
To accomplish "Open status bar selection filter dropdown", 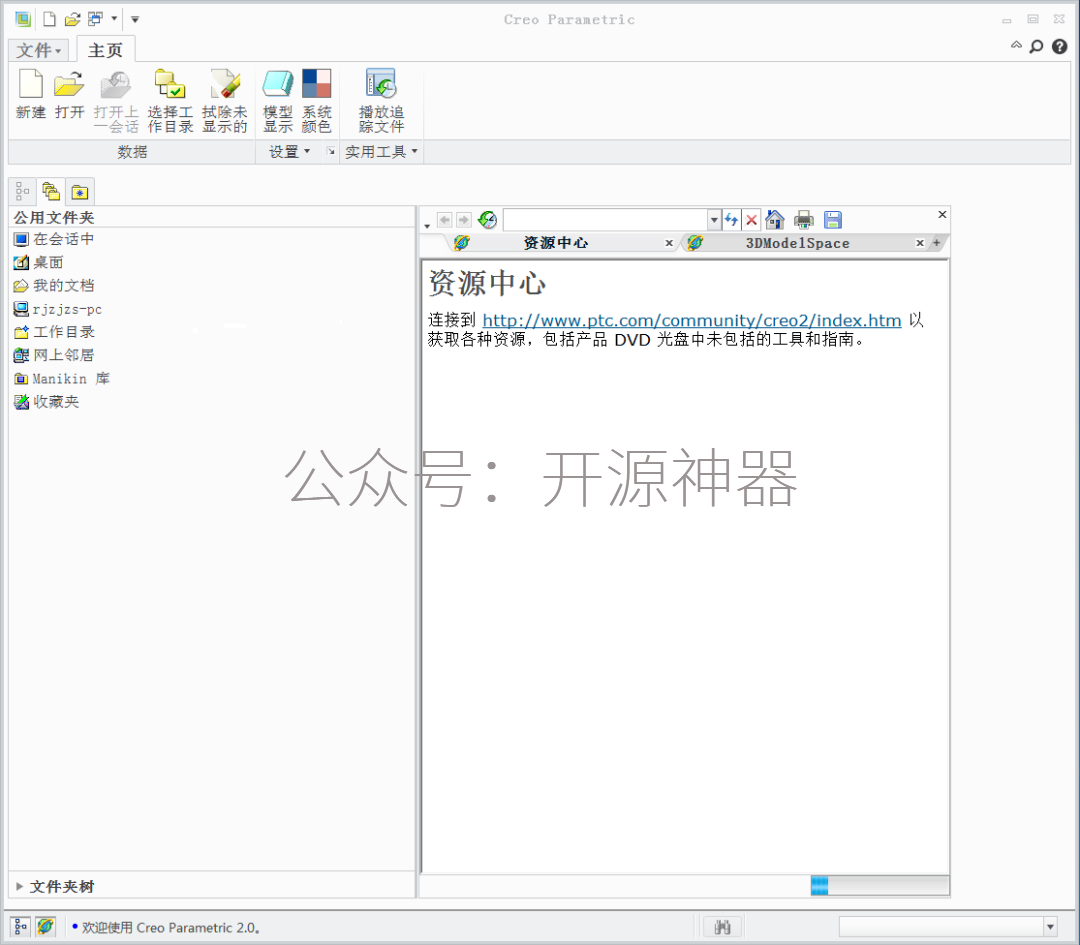I will click(1050, 927).
